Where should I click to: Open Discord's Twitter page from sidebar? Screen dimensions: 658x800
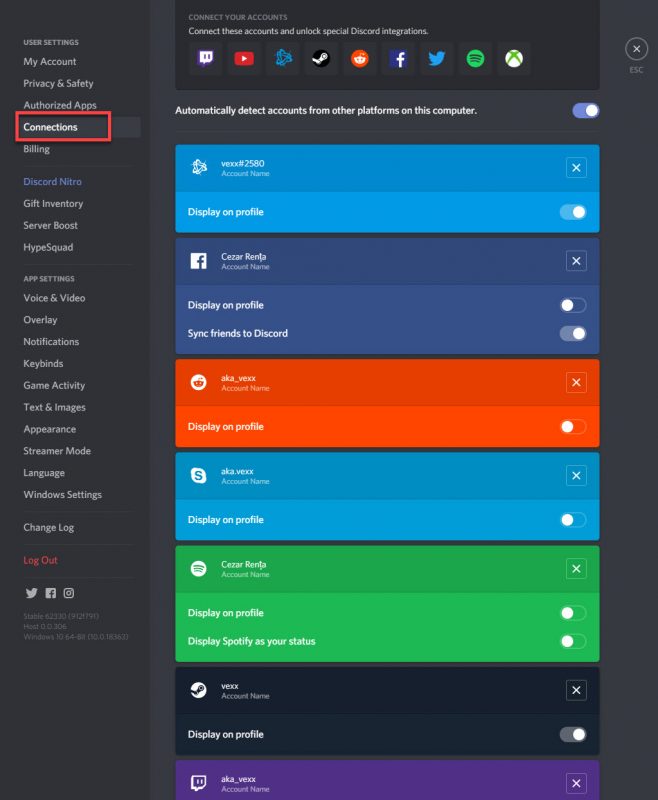coord(32,593)
